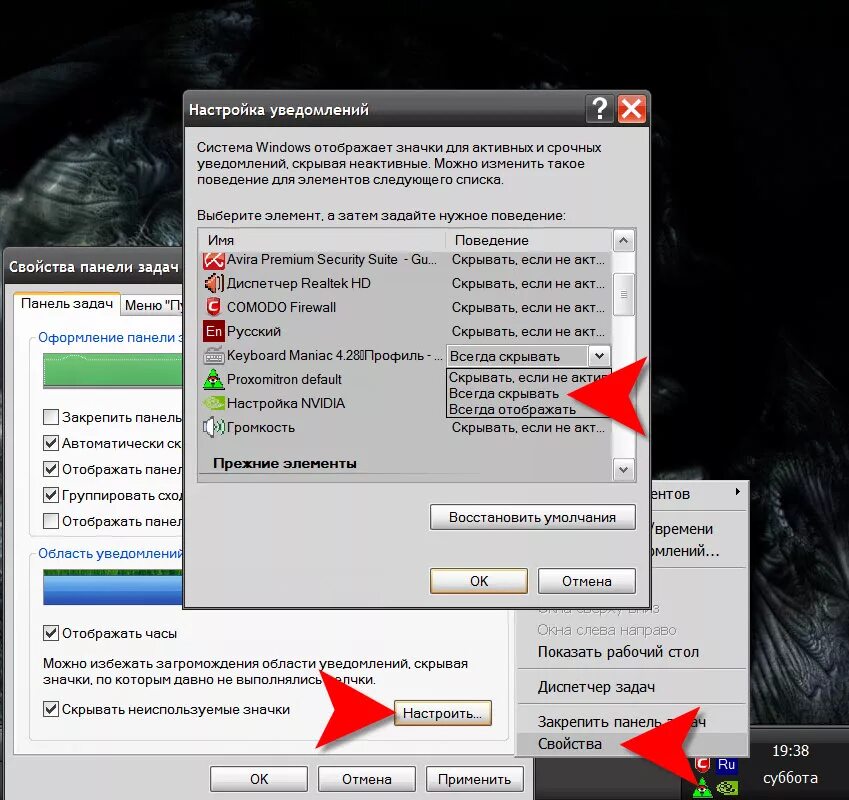Click the Громкость volume speaker icon
Viewport: 849px width, 800px height.
213,428
